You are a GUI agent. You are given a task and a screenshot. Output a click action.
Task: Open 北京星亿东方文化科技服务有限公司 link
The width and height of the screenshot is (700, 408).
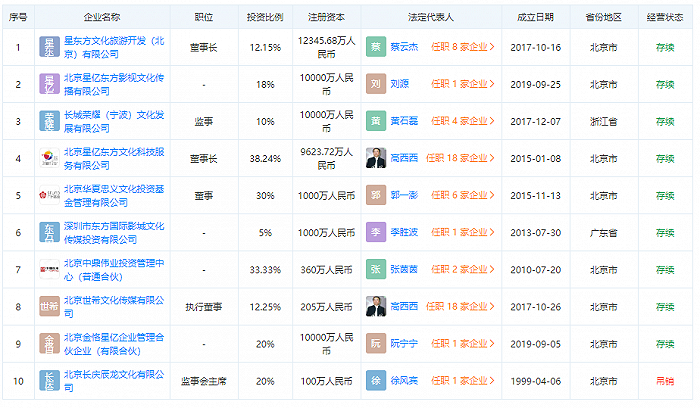click(x=114, y=158)
